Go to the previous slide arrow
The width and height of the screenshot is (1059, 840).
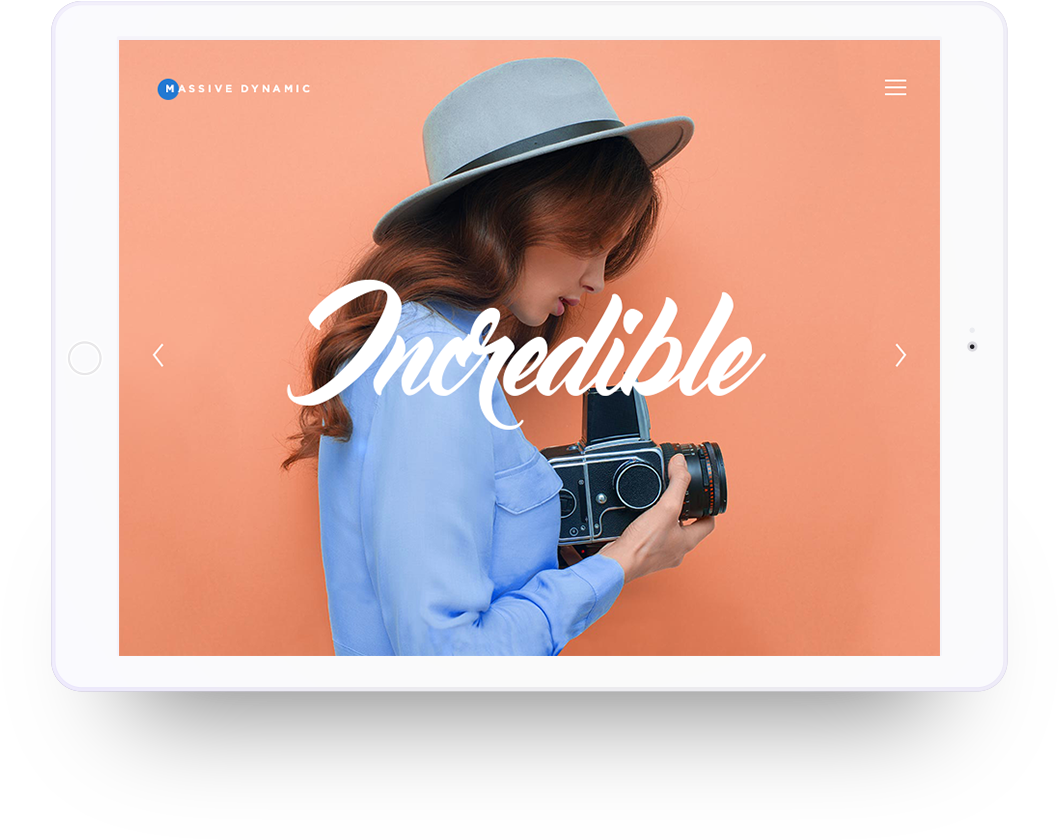click(x=159, y=355)
